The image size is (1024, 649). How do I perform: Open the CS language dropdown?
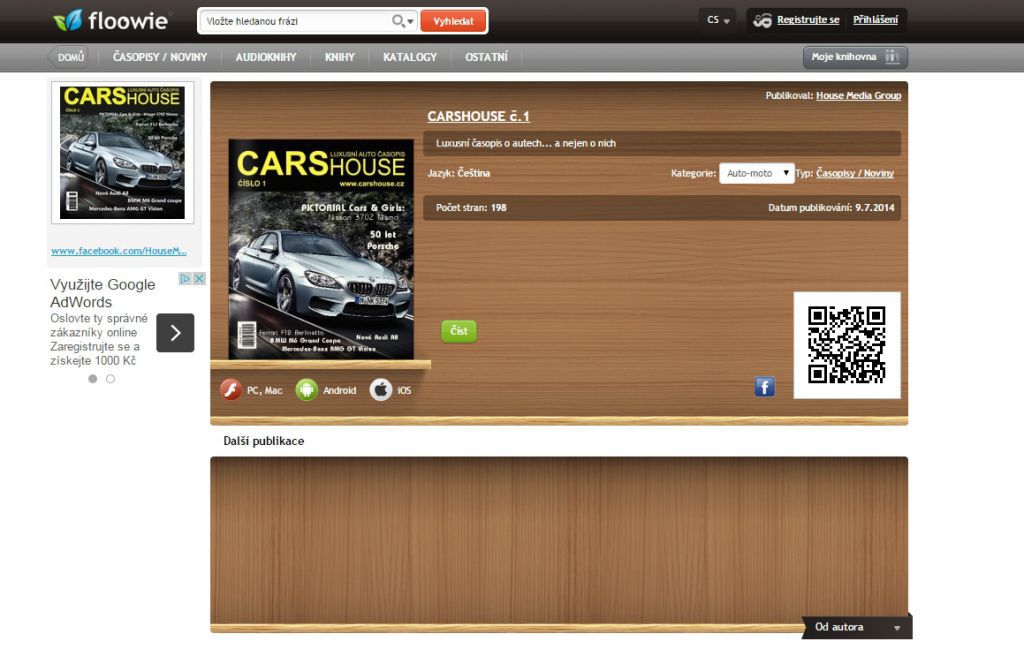pos(718,20)
